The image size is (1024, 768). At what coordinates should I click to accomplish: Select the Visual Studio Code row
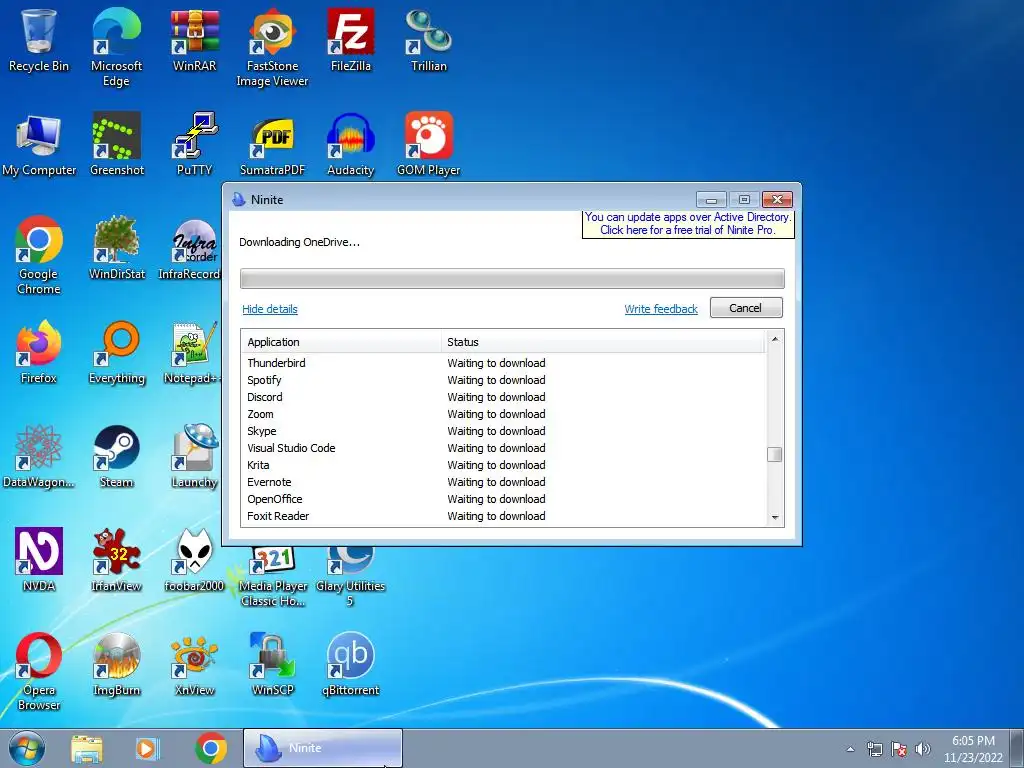coord(503,448)
